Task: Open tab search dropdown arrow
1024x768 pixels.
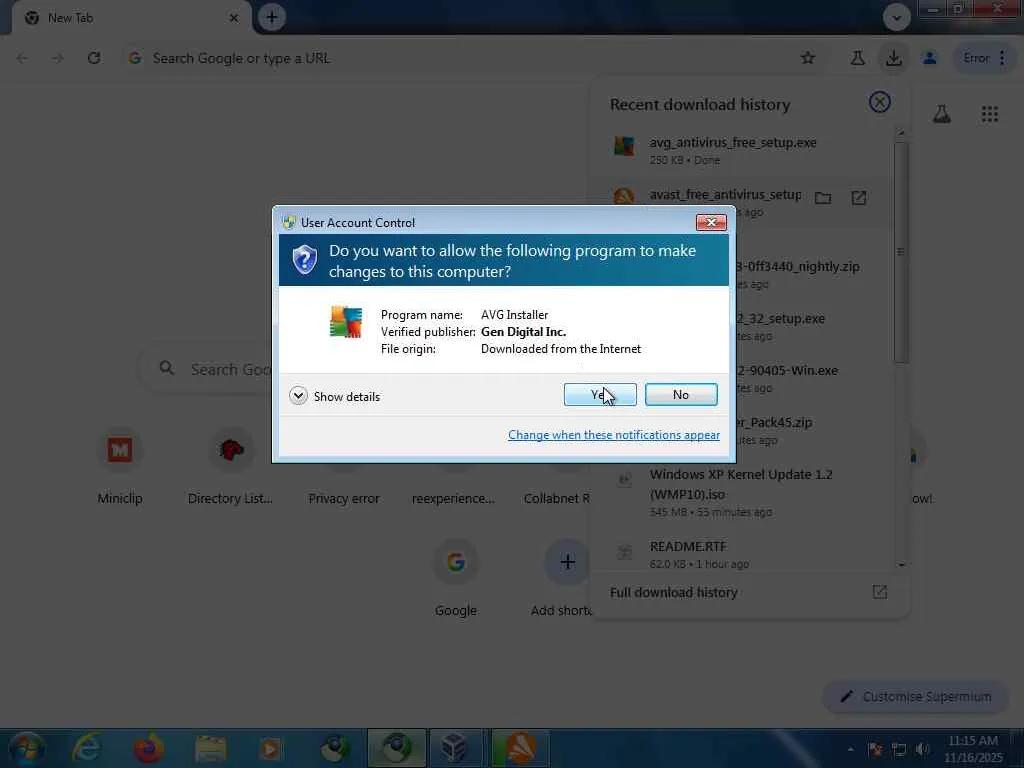Action: (x=897, y=17)
